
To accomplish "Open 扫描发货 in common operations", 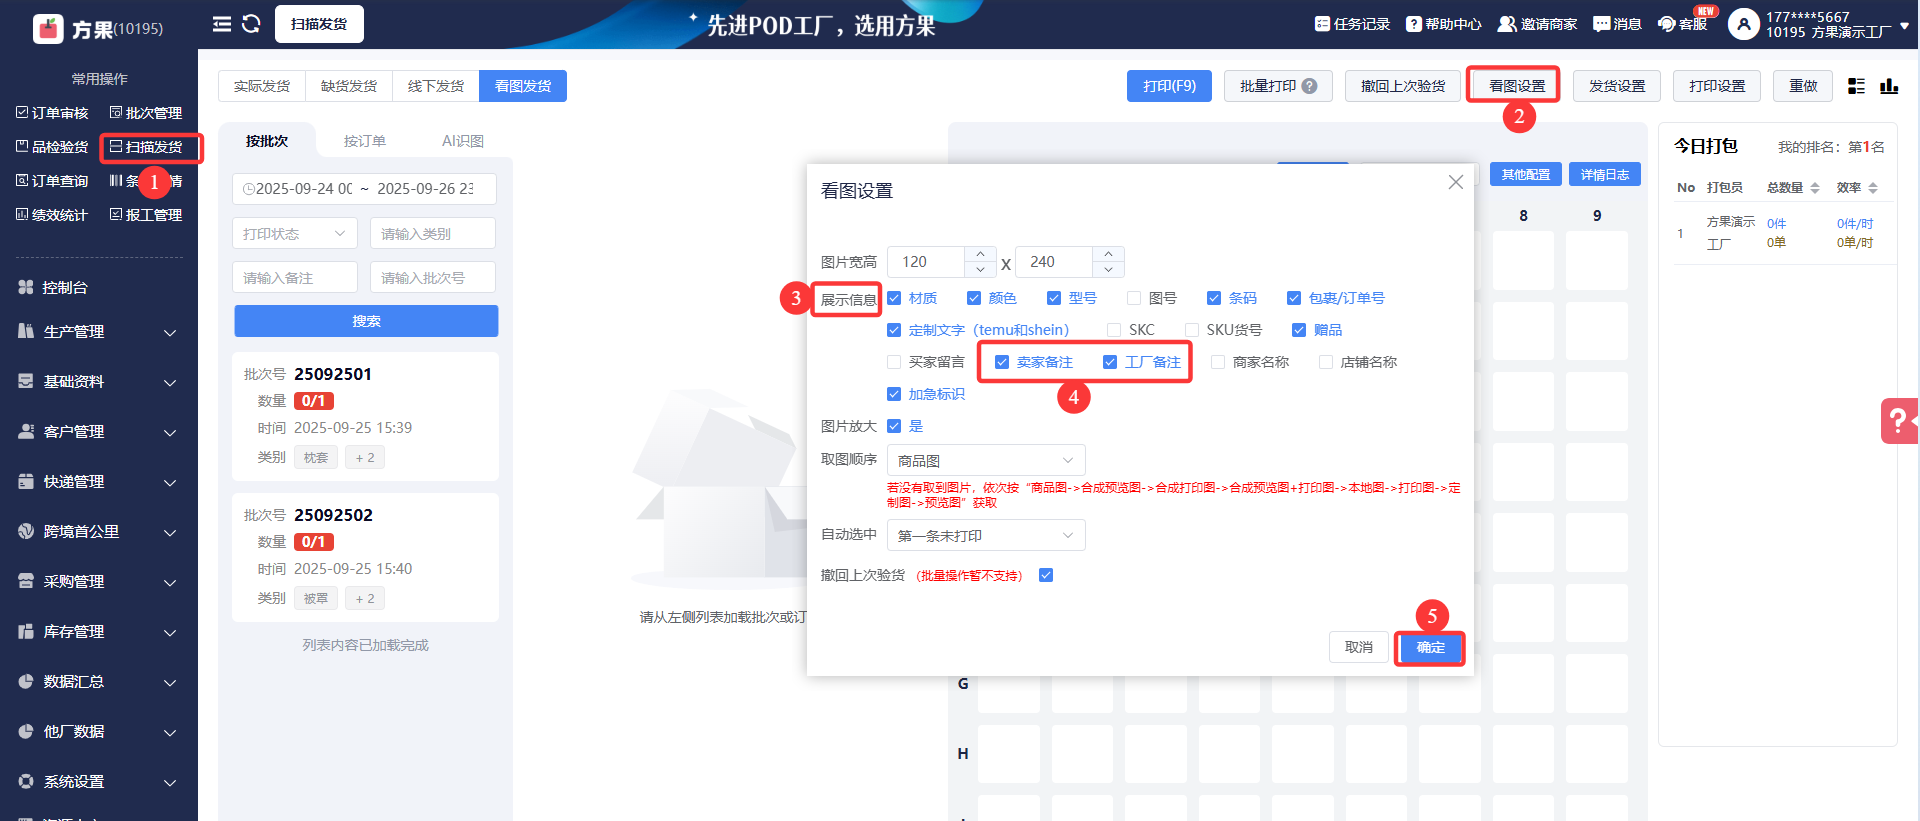I will pos(146,147).
